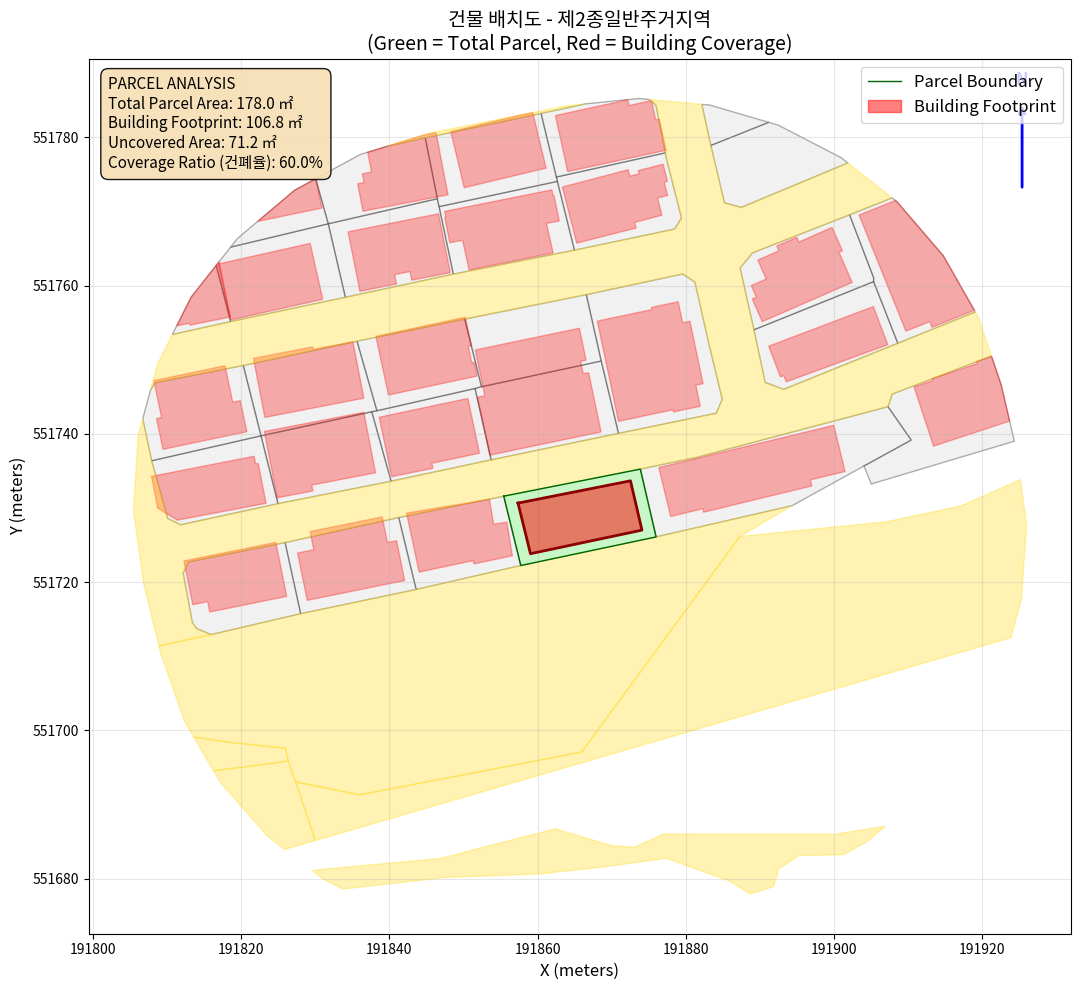Click the Coverage Ratio 60.0% line
The width and height of the screenshot is (1081, 990).
215,162
